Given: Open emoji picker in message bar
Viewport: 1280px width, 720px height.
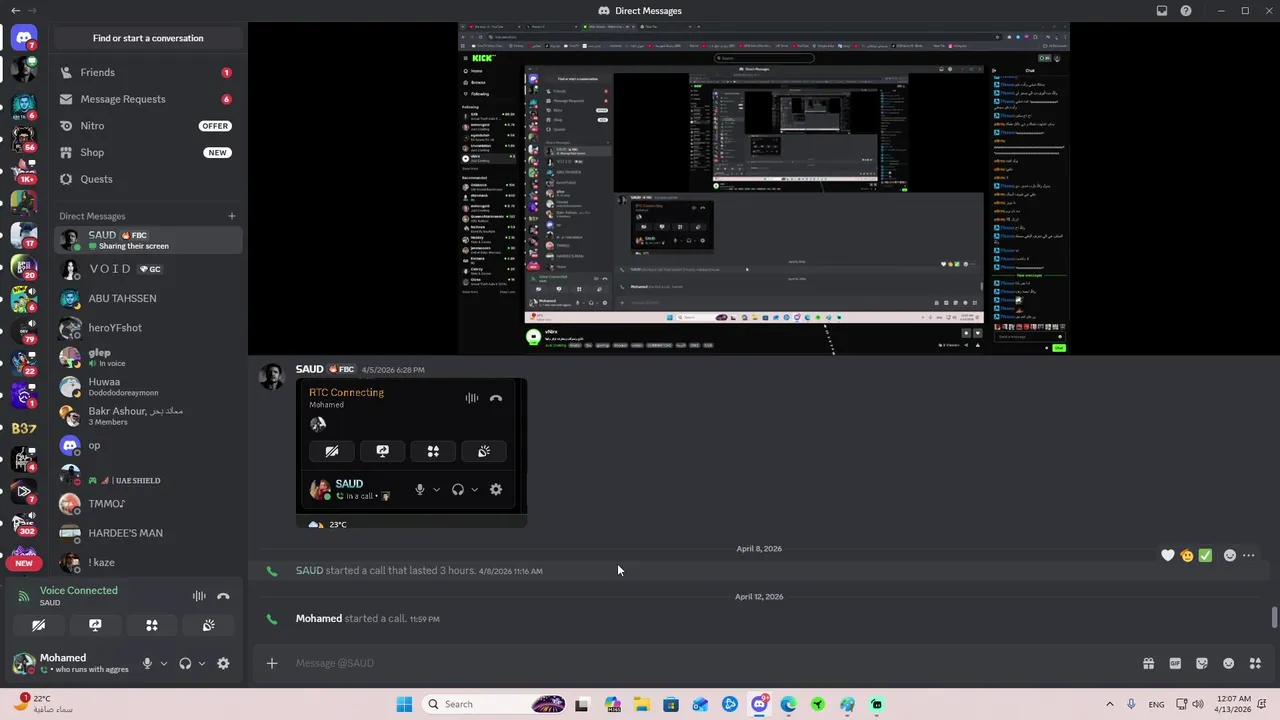Looking at the screenshot, I should pos(1229,663).
